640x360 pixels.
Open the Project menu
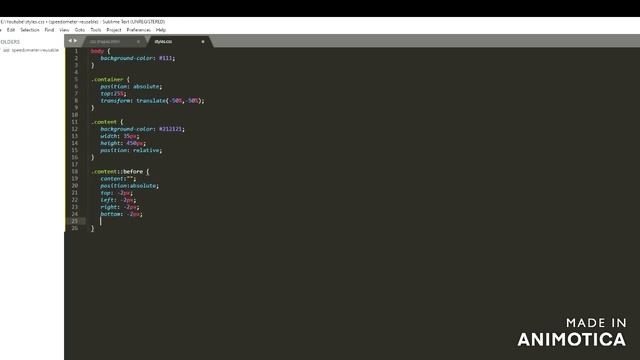pyautogui.click(x=113, y=30)
